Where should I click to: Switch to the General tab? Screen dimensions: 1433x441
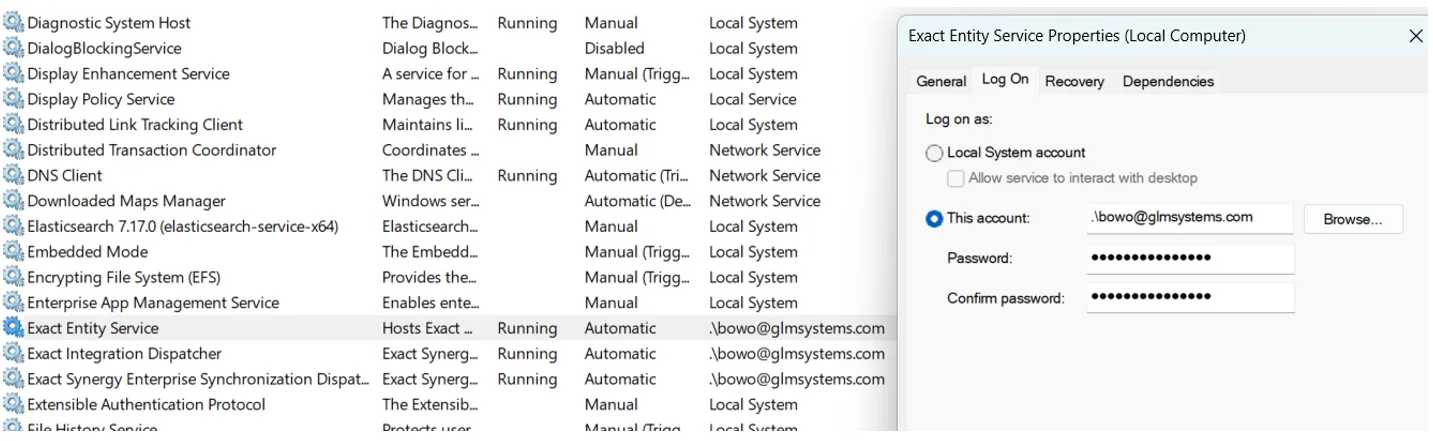pyautogui.click(x=941, y=82)
